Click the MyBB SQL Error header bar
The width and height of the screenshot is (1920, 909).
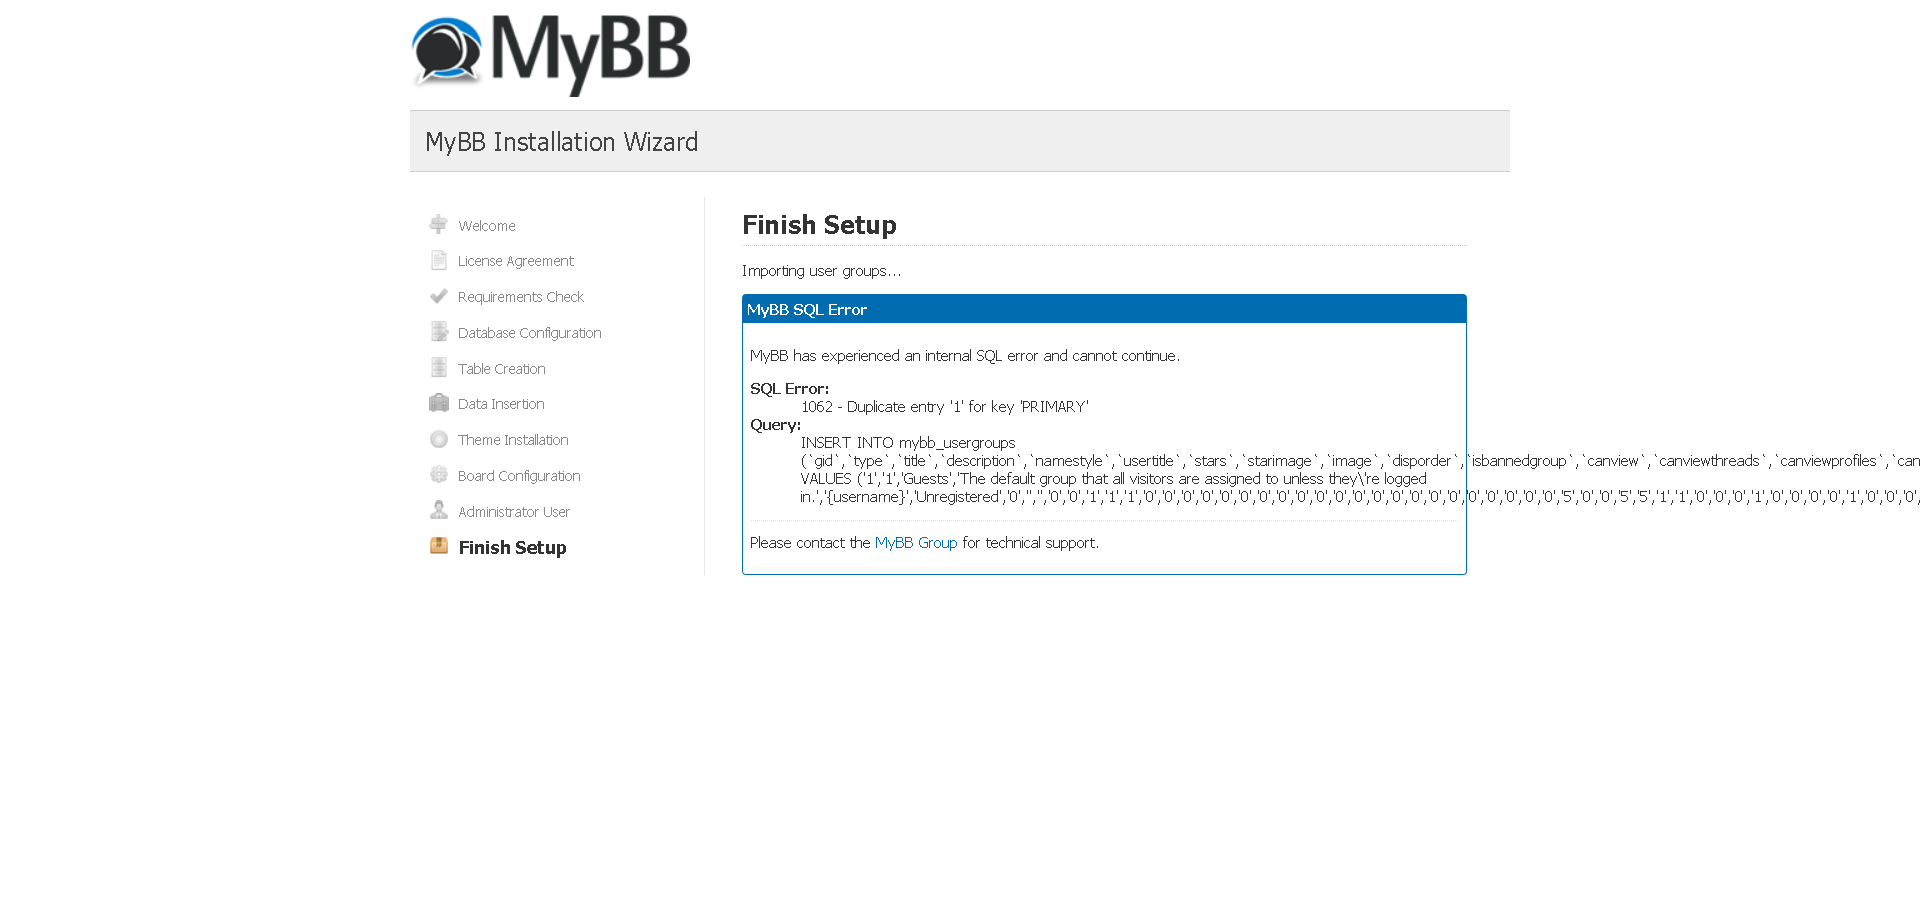[x=1104, y=310]
